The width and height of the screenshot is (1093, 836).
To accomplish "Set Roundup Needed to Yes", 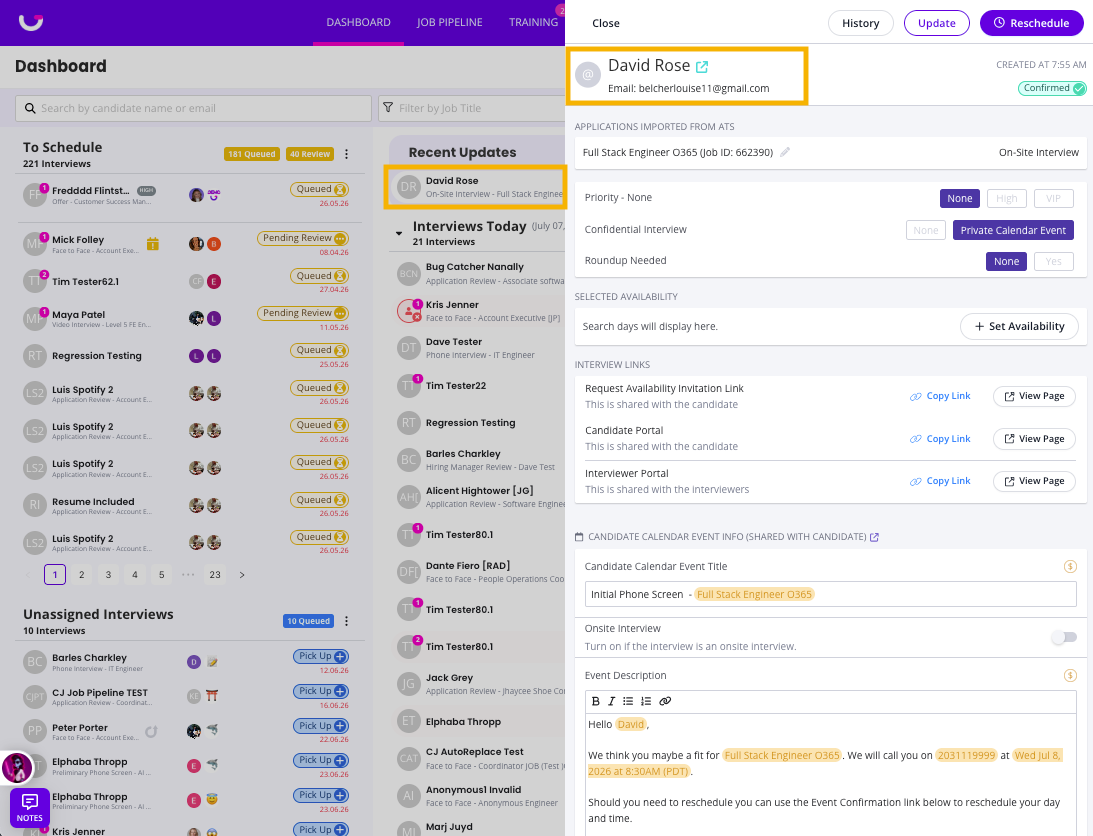I will 1053,261.
